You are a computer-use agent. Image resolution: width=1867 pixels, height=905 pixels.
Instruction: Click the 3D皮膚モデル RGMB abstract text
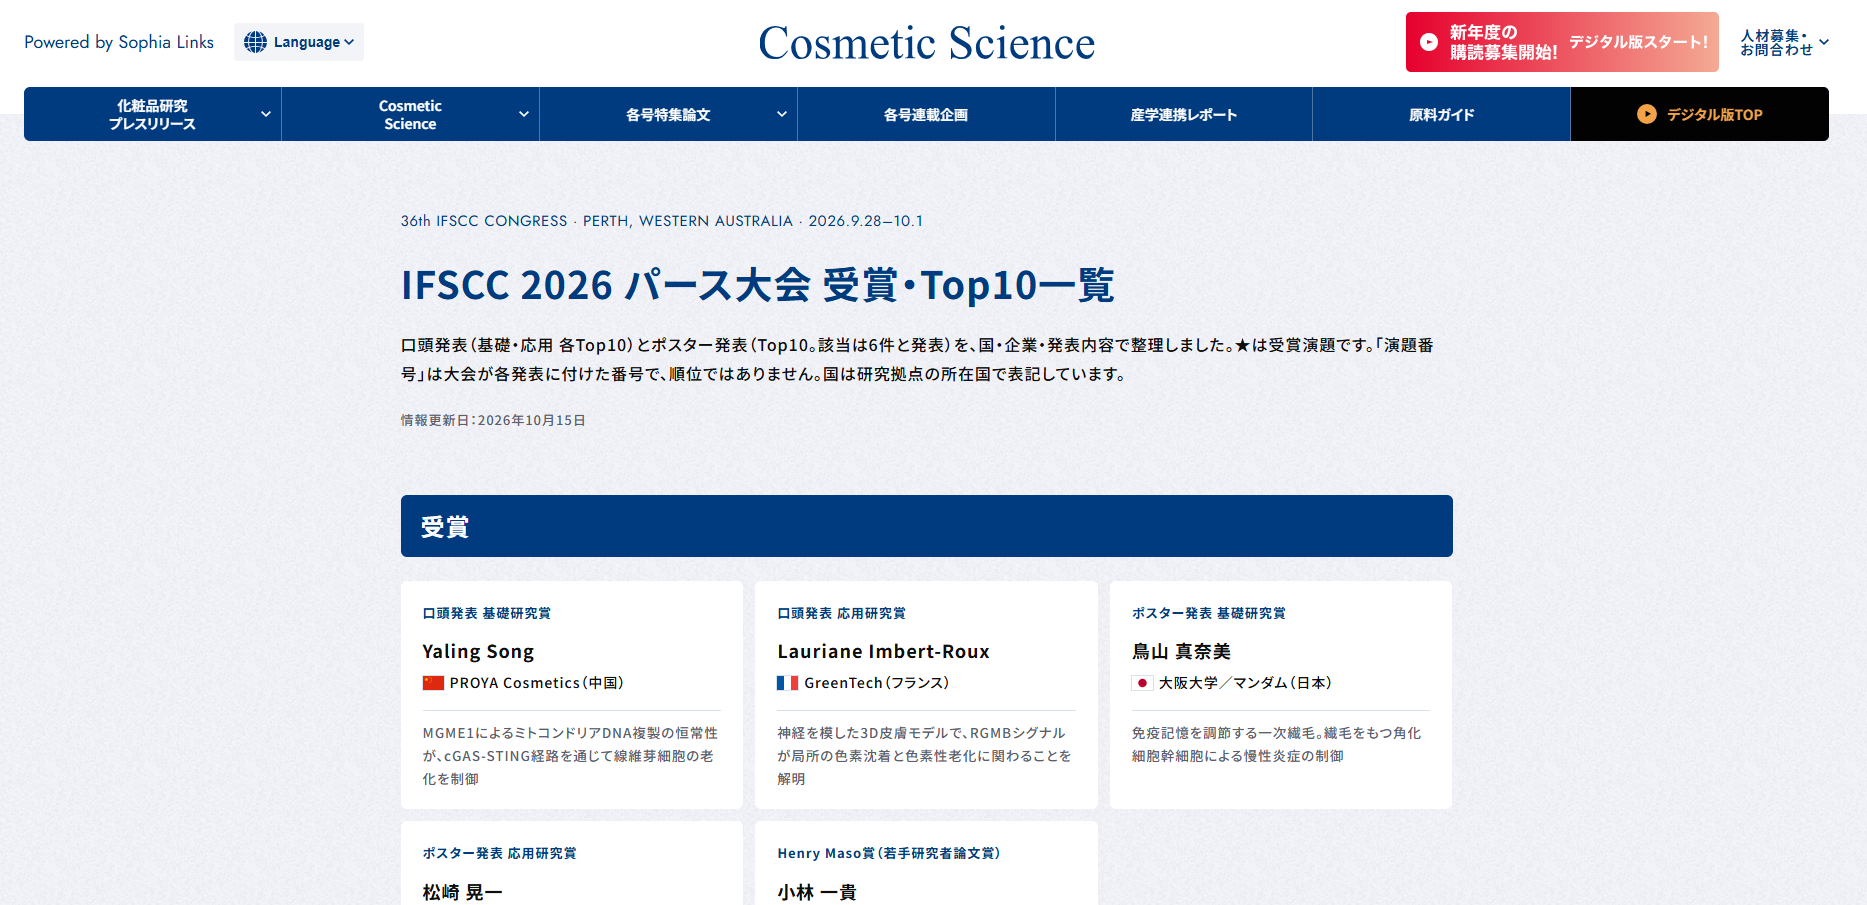pyautogui.click(x=924, y=756)
